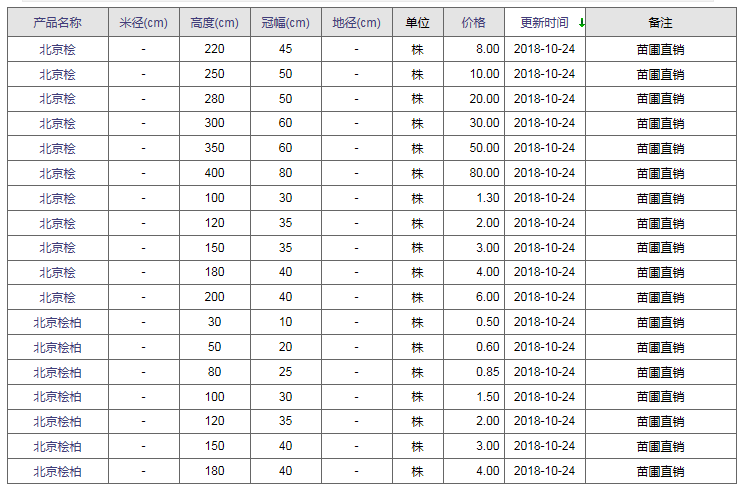Image resolution: width=745 pixels, height=496 pixels.
Task: Click the height value 350
Action: pos(214,148)
